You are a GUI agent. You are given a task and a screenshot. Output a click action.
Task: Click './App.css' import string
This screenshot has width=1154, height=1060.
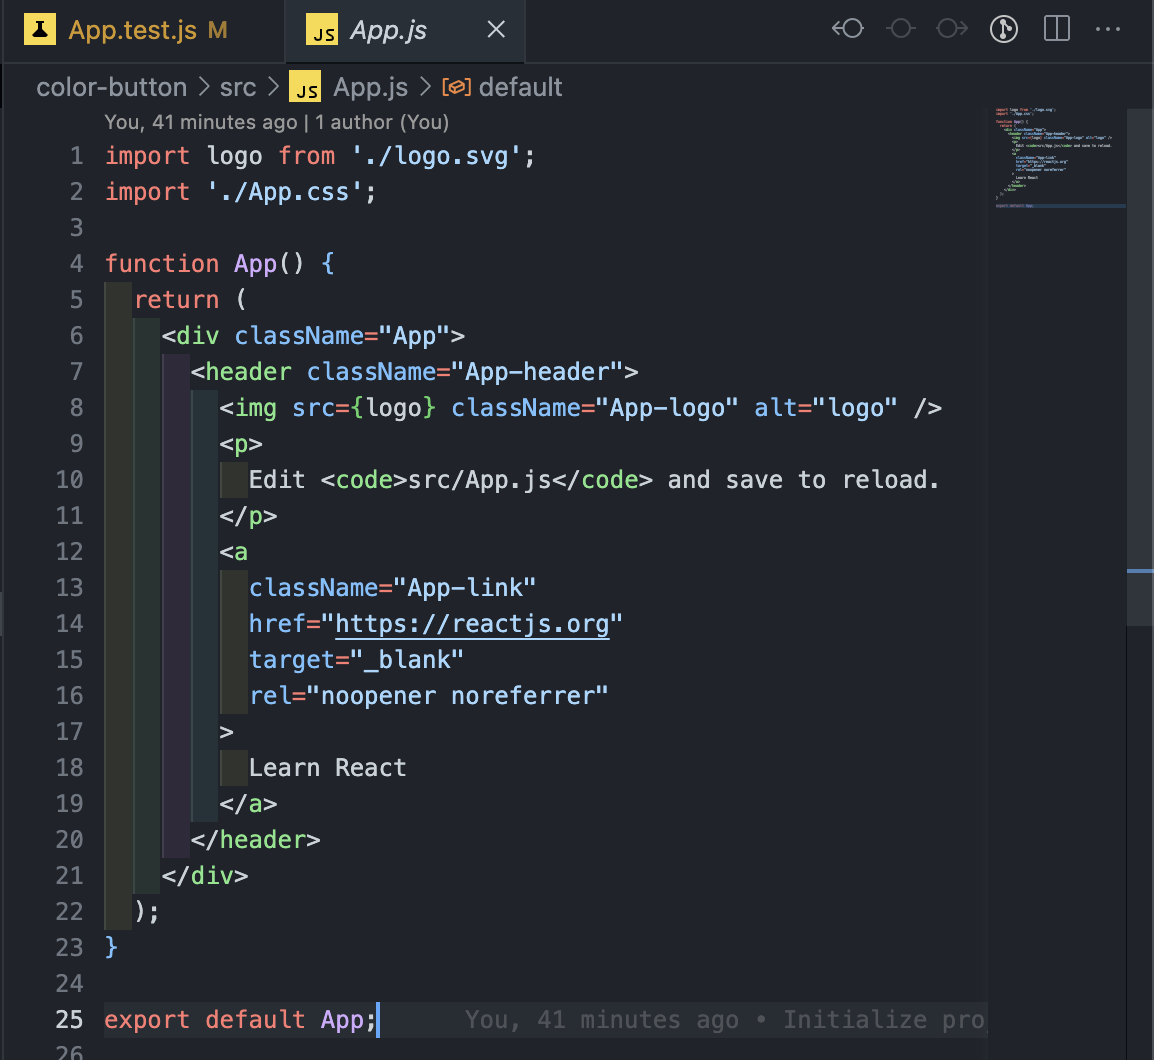285,192
